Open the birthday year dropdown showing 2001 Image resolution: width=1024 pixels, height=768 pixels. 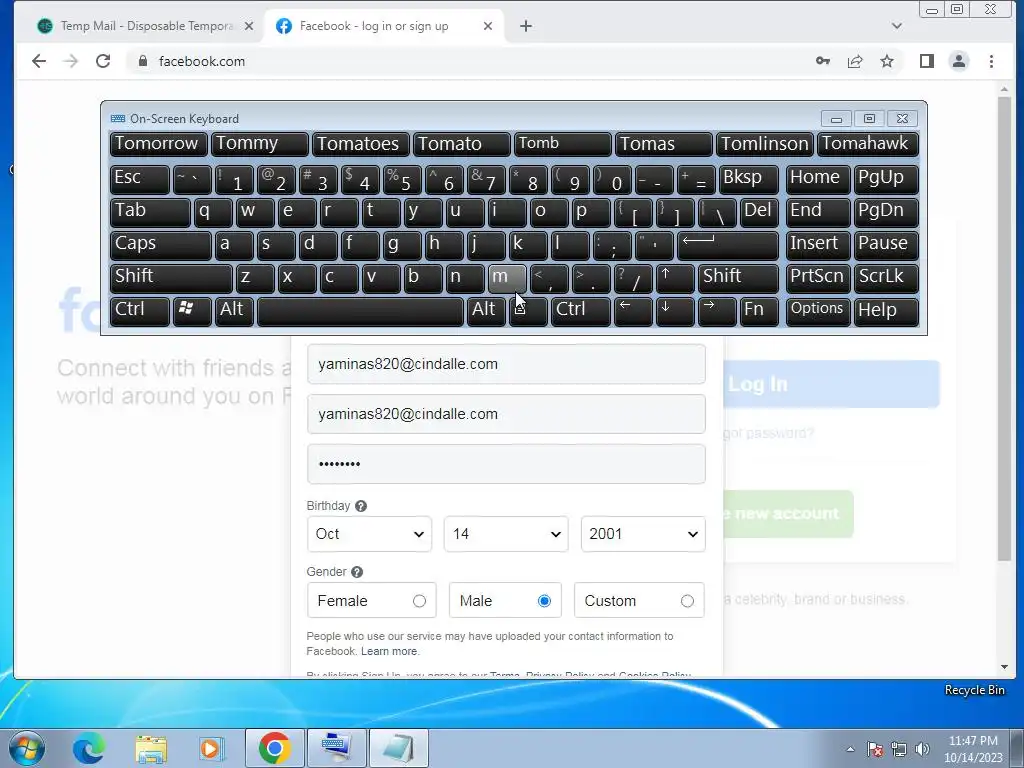pos(643,534)
